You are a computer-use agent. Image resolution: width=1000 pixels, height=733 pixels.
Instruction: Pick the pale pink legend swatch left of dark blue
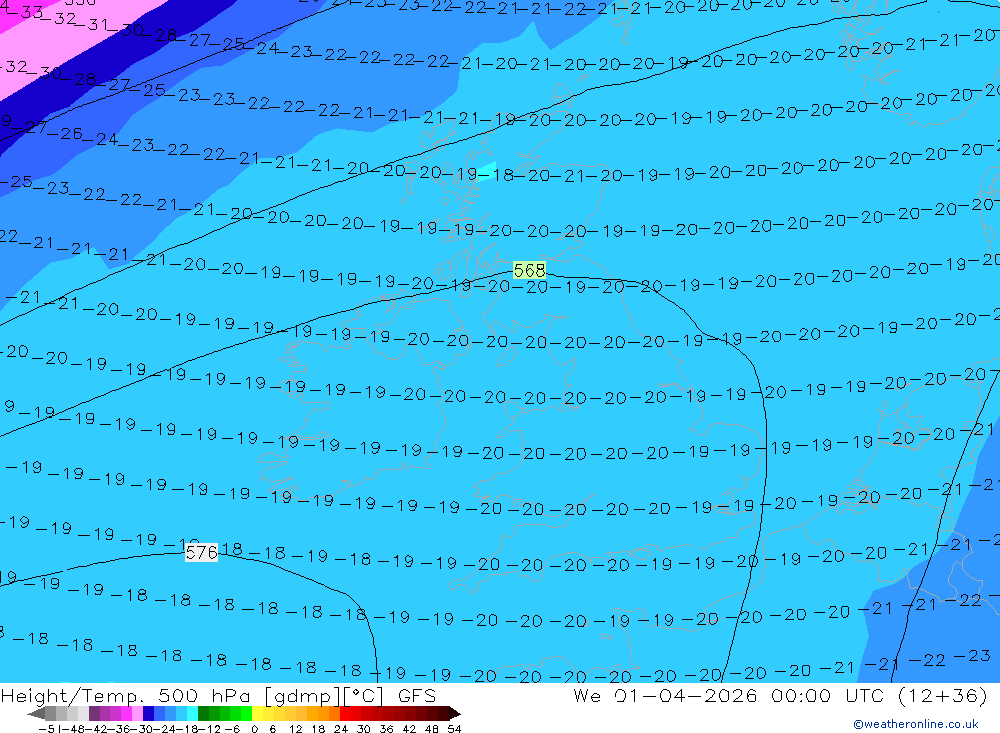(x=137, y=713)
